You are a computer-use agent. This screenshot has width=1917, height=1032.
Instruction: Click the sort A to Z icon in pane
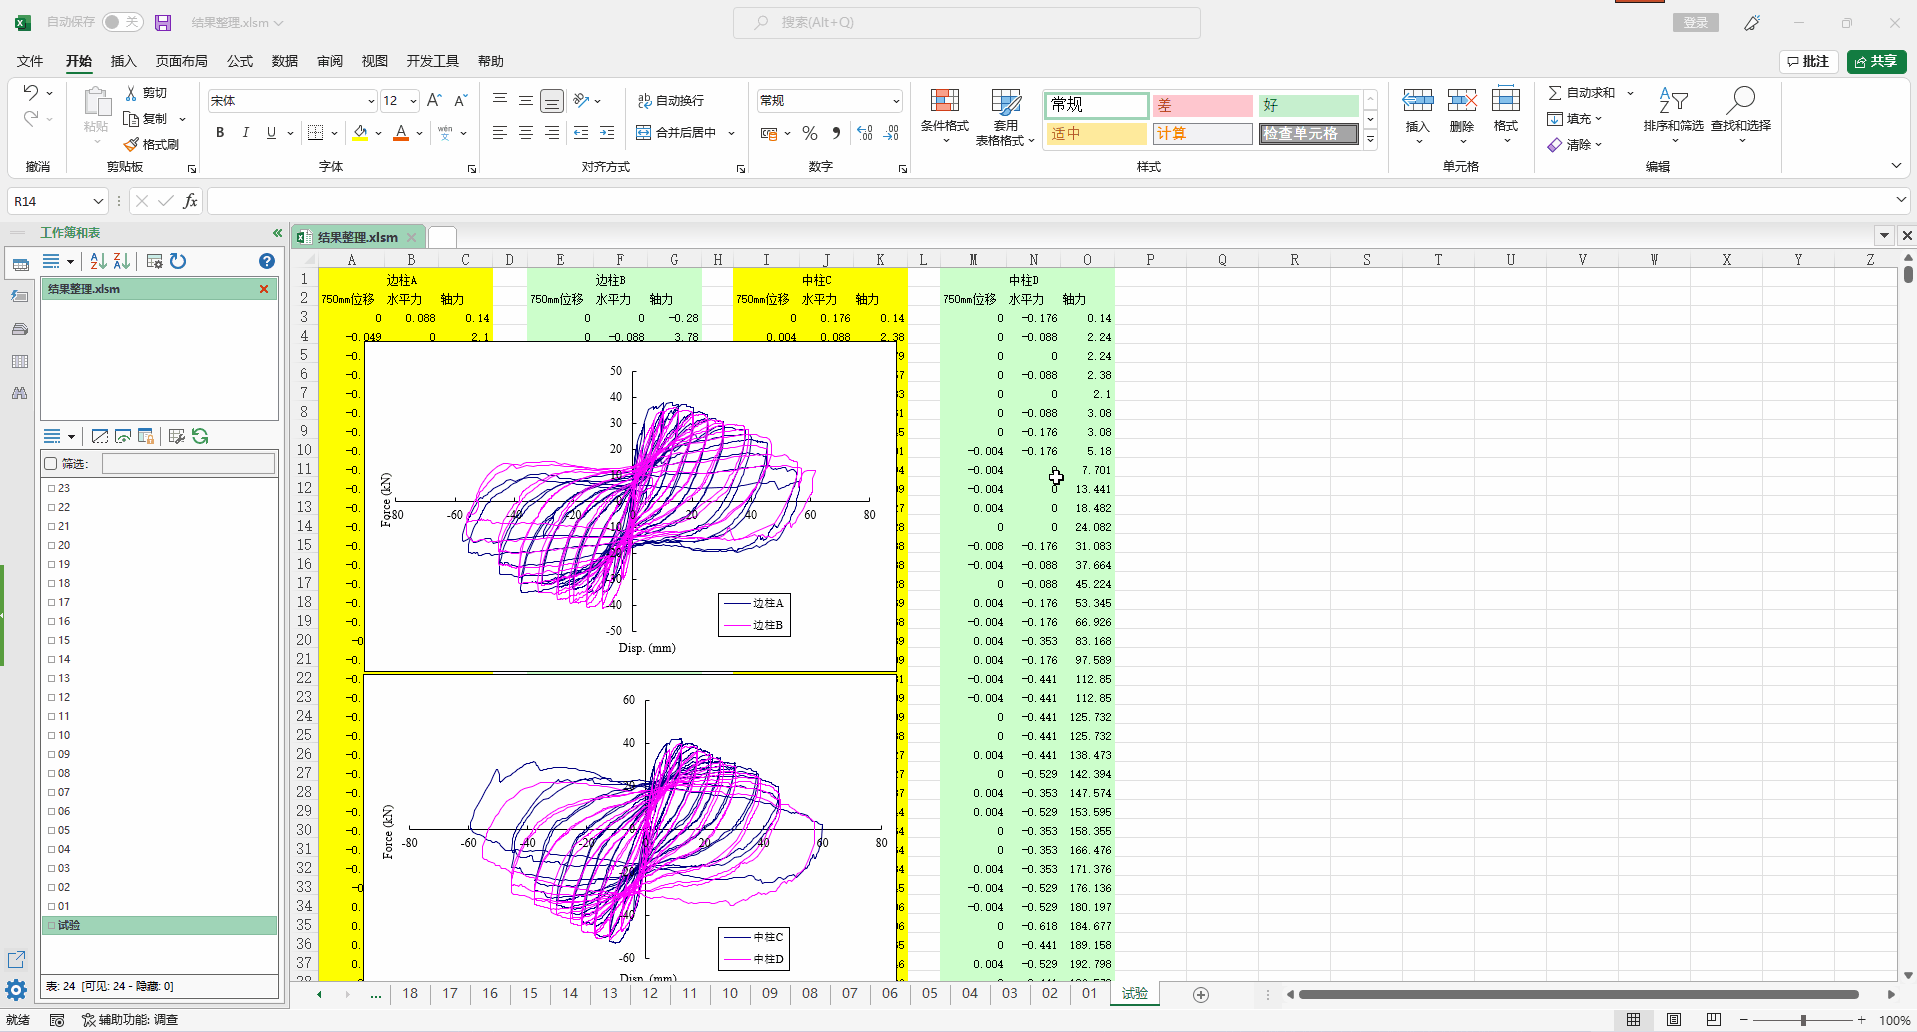click(x=98, y=261)
